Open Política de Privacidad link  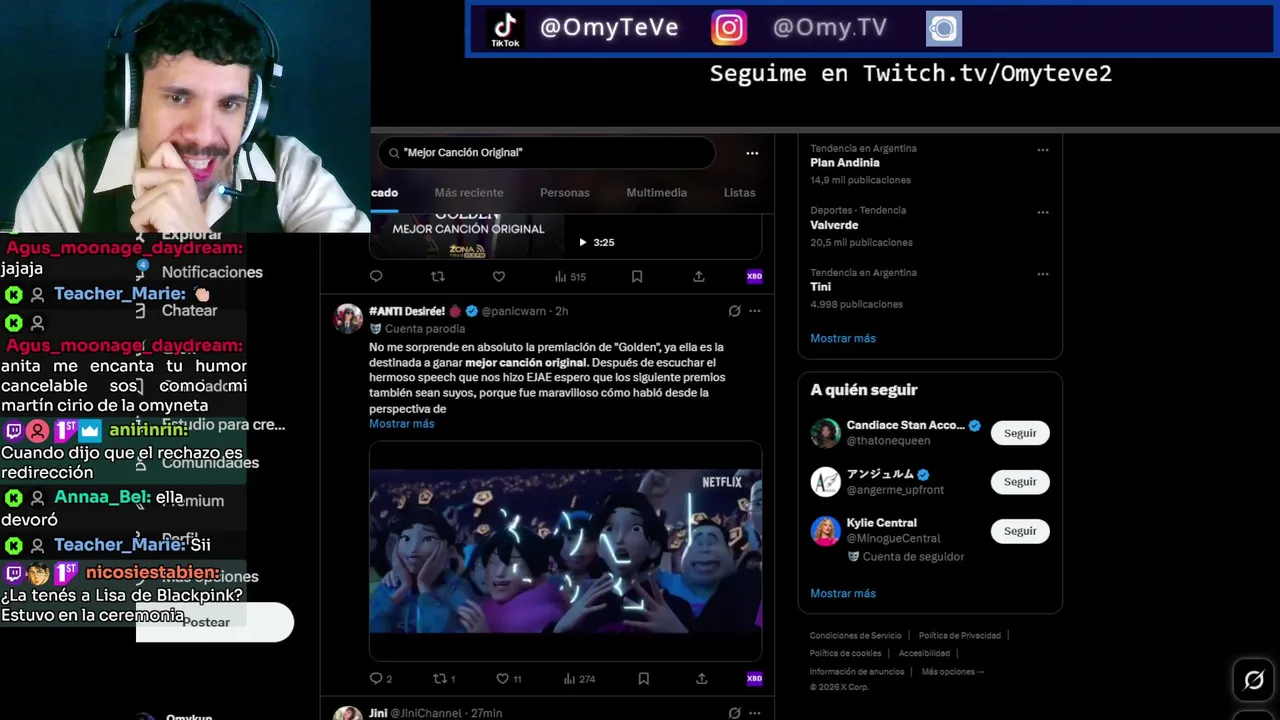[x=960, y=636]
